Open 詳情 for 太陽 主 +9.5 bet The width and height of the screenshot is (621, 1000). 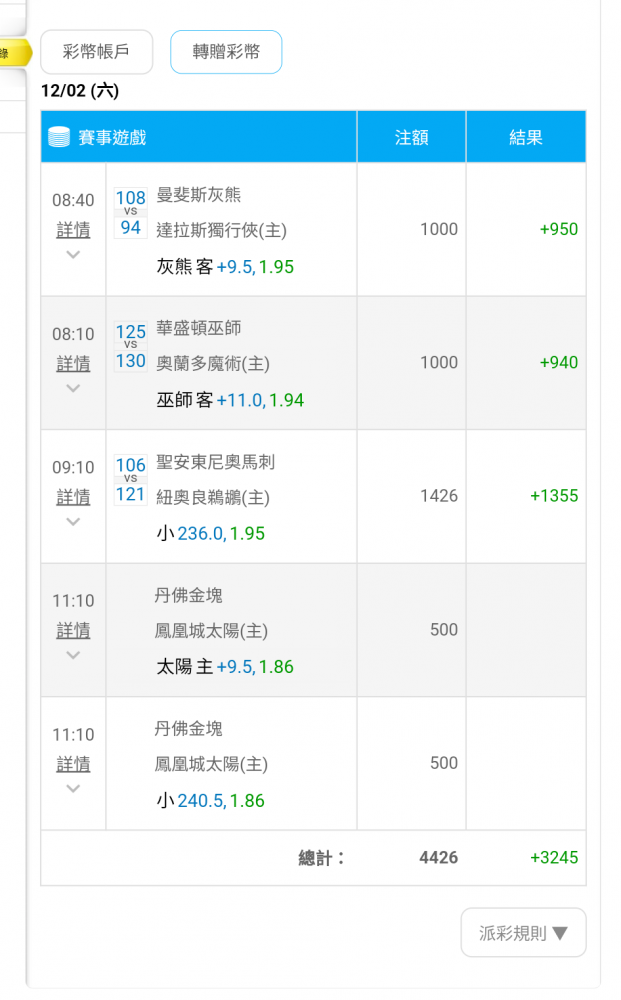click(73, 631)
